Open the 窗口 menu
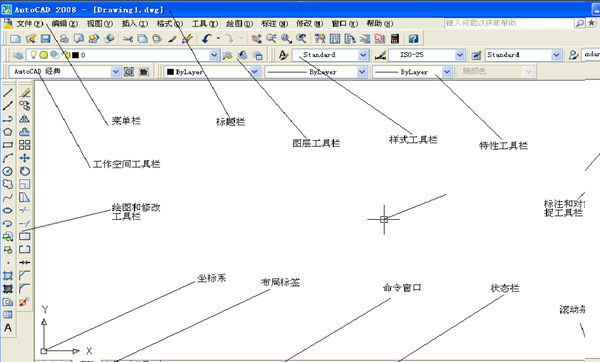This screenshot has height=362, width=600. (x=344, y=24)
